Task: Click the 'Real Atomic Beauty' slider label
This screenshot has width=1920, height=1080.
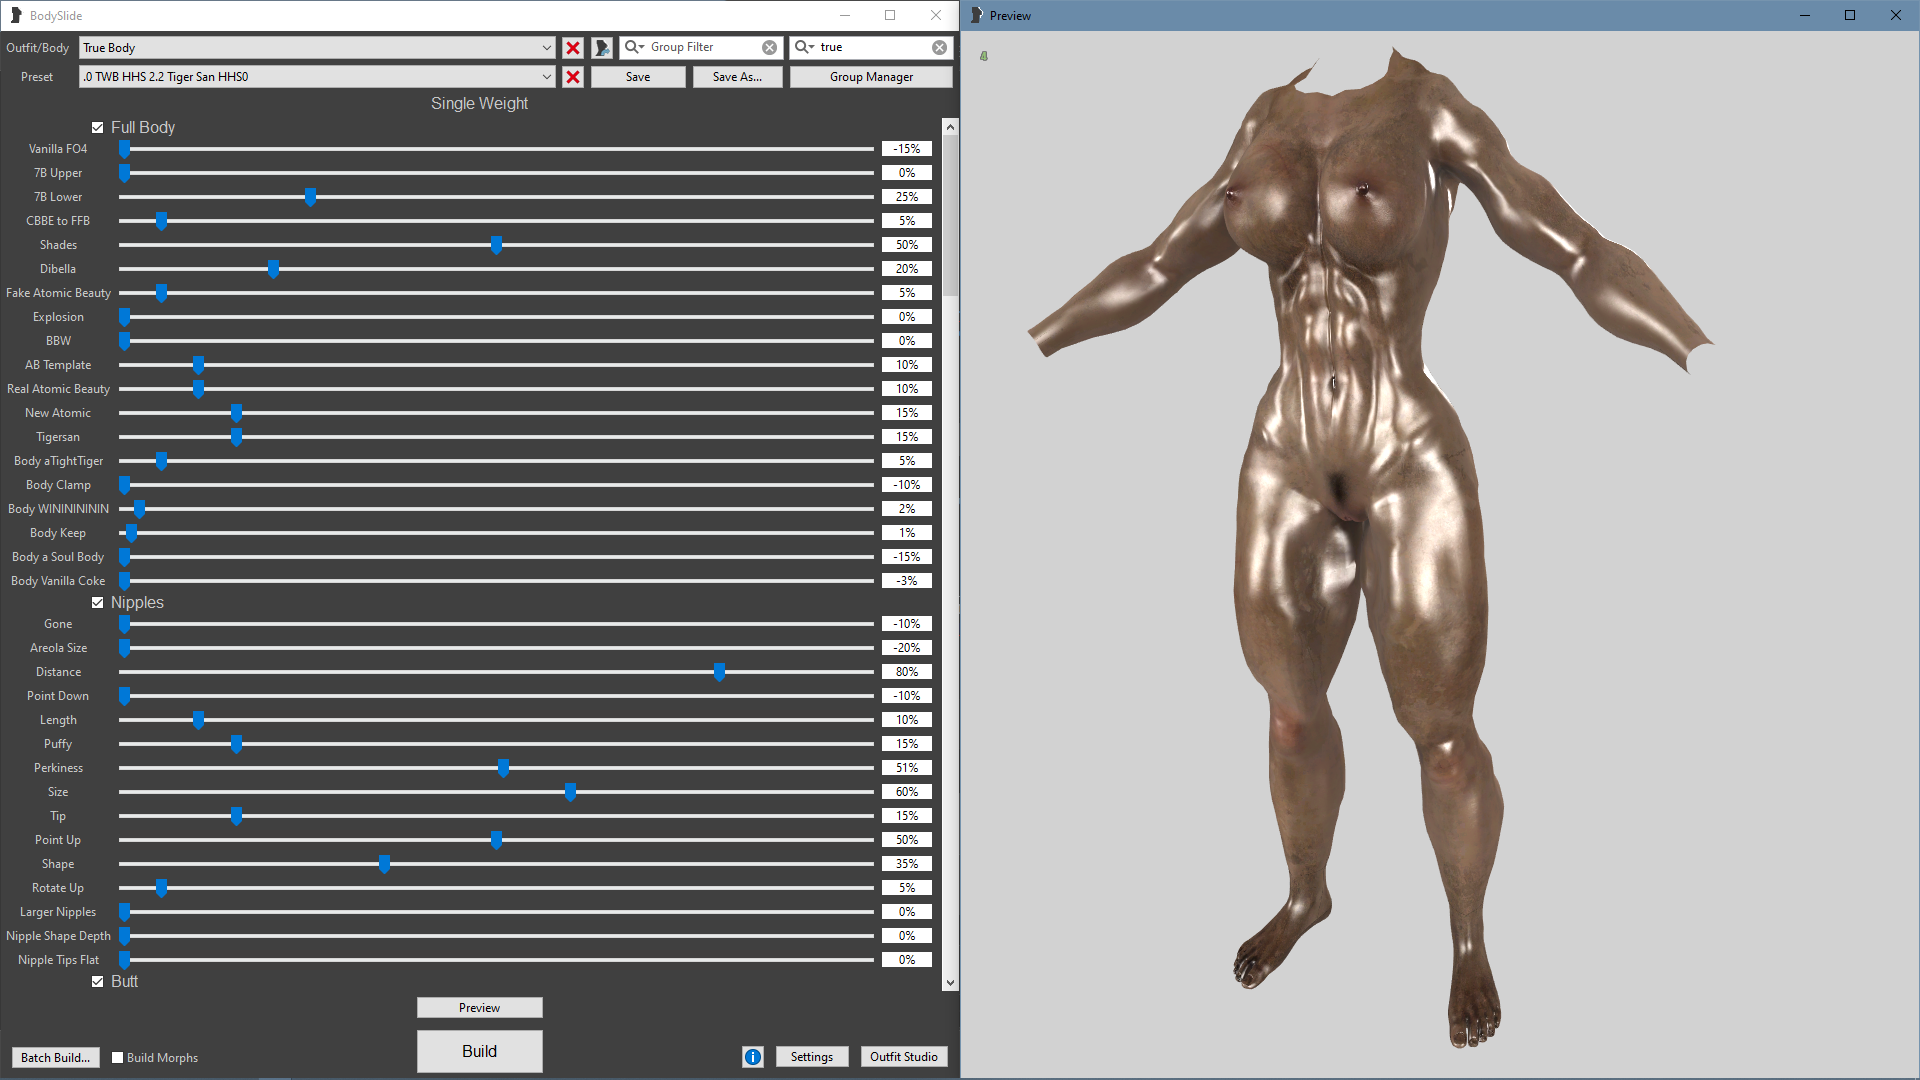Action: (58, 389)
